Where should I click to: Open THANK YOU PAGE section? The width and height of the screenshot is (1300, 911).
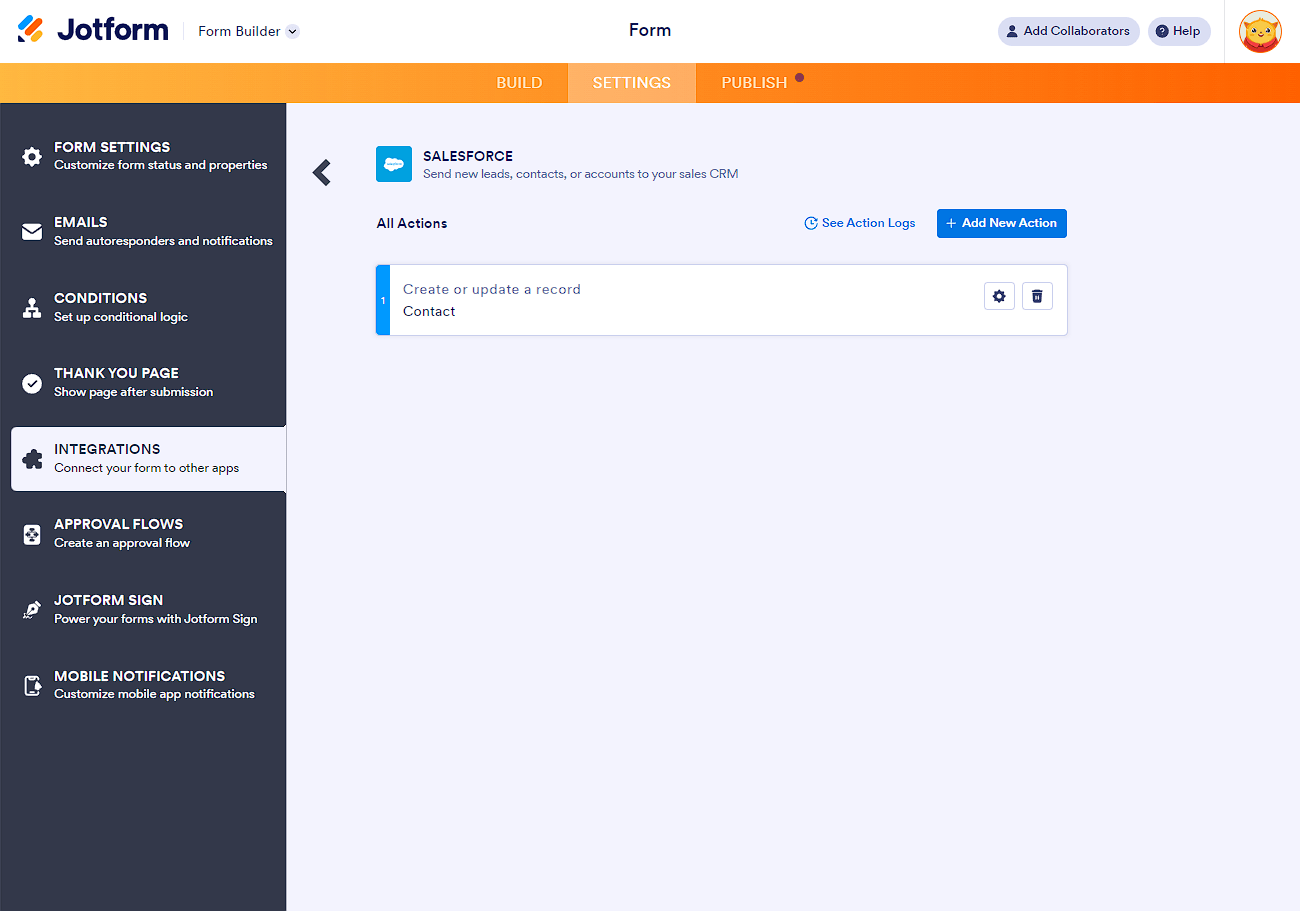point(143,383)
